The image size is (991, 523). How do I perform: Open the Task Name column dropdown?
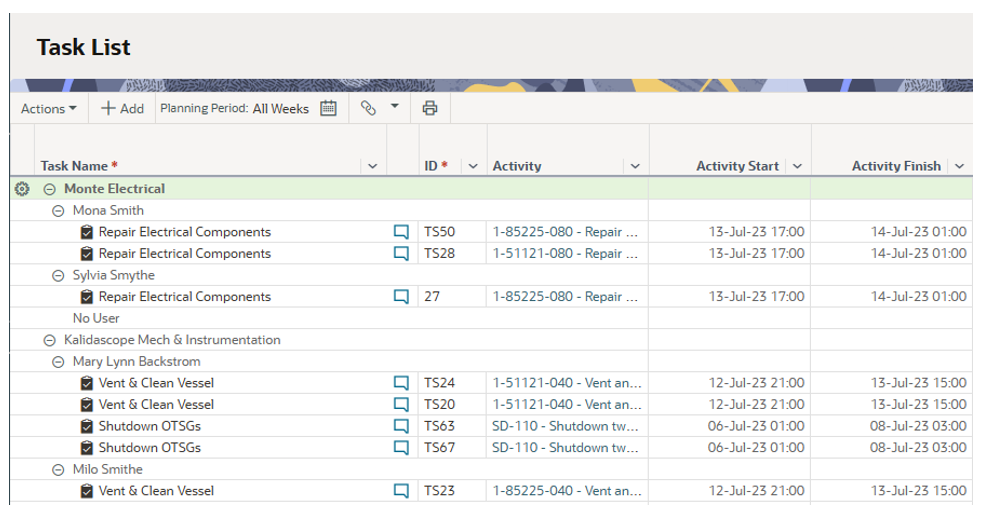coord(373,167)
